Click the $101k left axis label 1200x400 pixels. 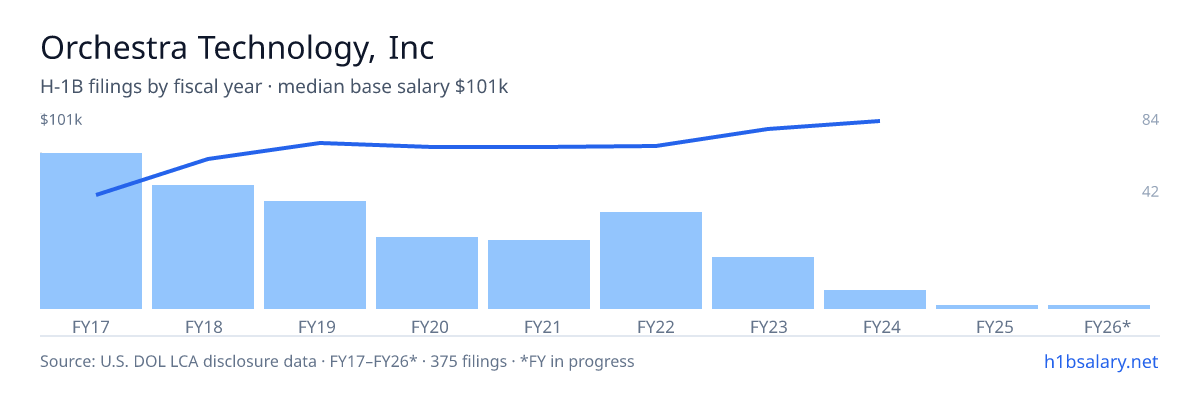click(x=61, y=120)
